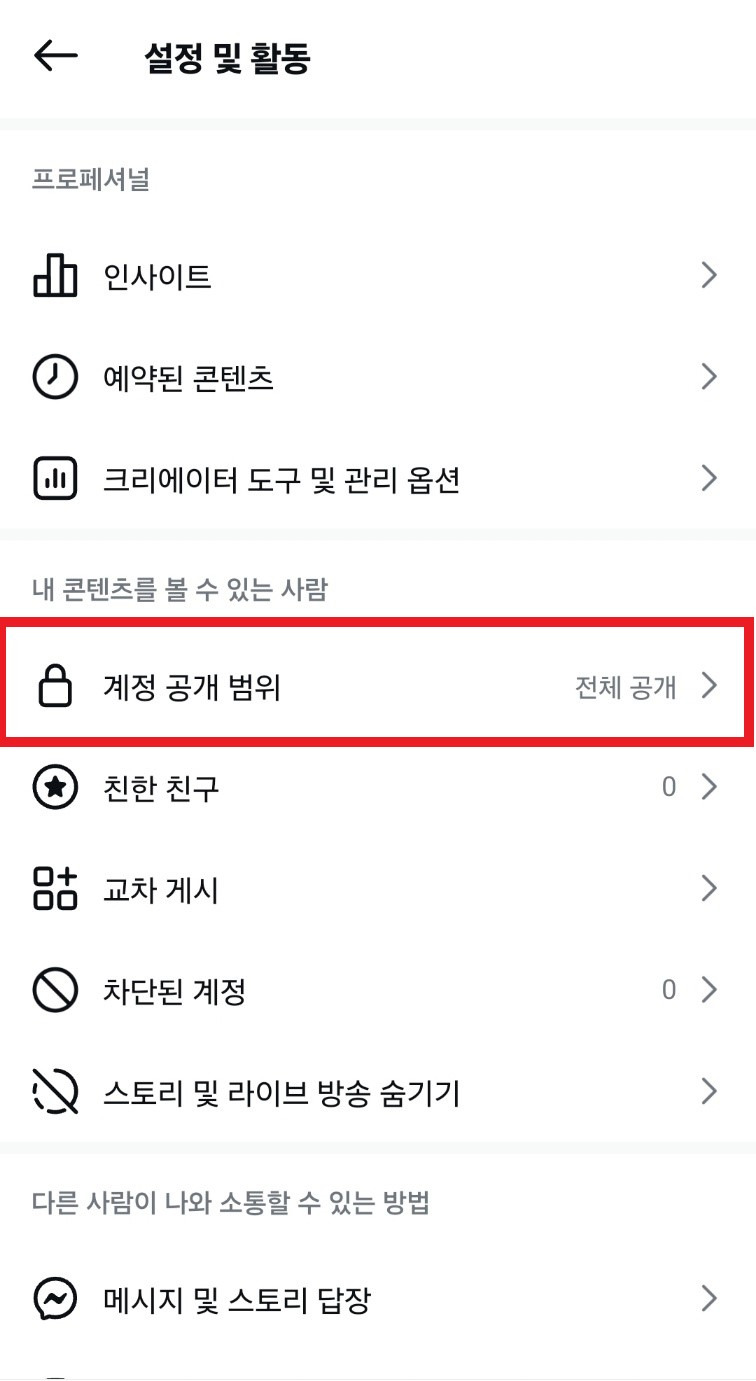
Task: Open the 교차 게시 grid-plus icon
Action: point(55,889)
